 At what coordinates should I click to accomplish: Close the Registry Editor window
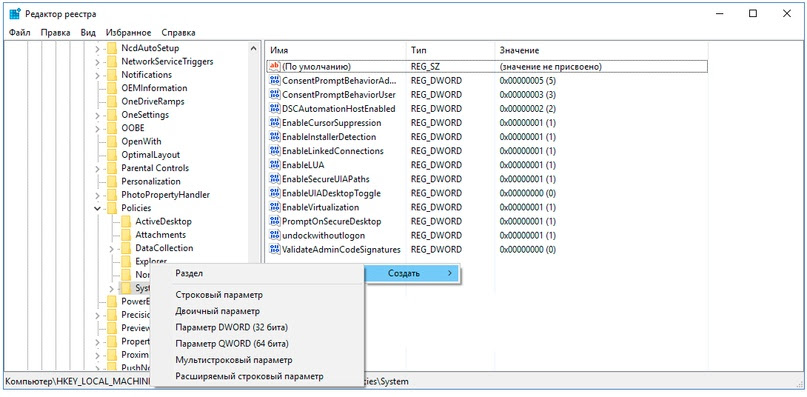(786, 14)
